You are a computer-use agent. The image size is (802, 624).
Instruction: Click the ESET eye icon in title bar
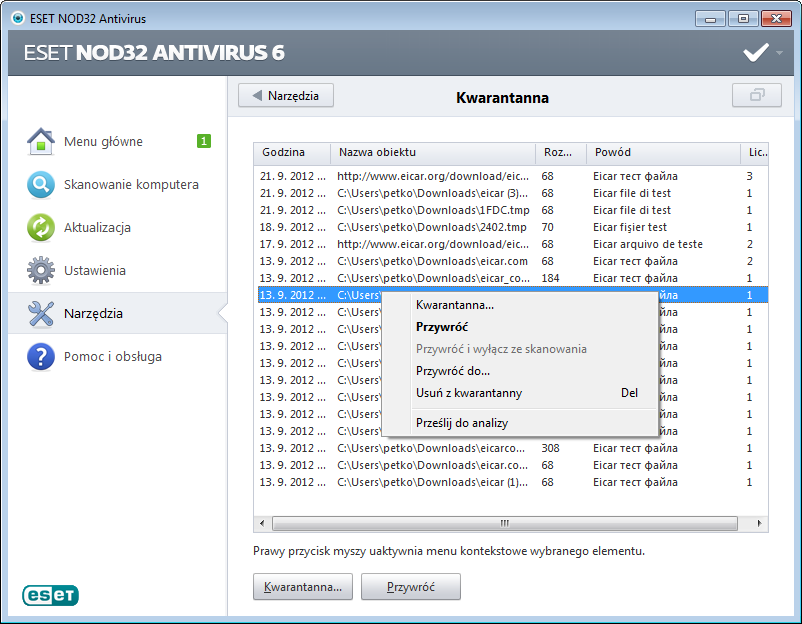coord(18,18)
